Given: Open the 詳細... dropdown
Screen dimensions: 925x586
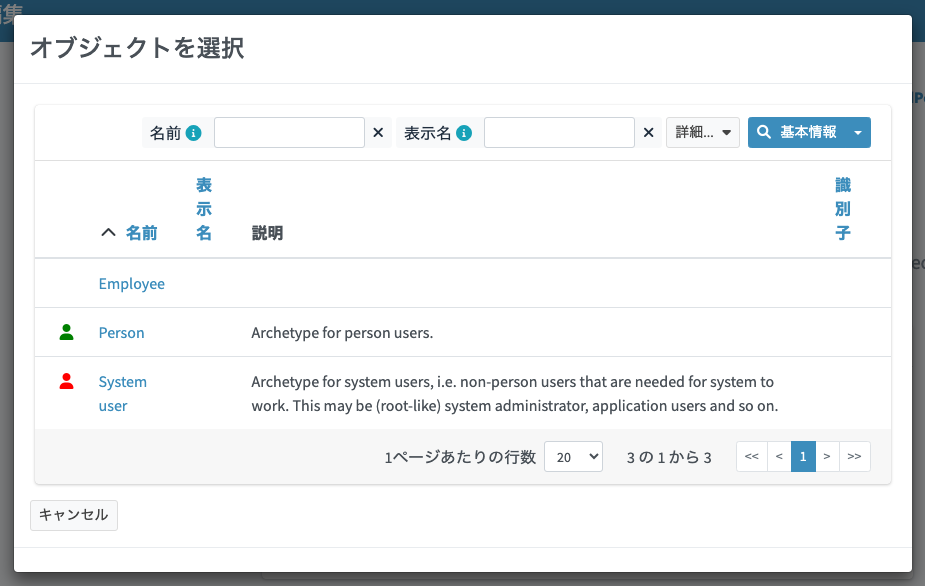Looking at the screenshot, I should click(703, 132).
